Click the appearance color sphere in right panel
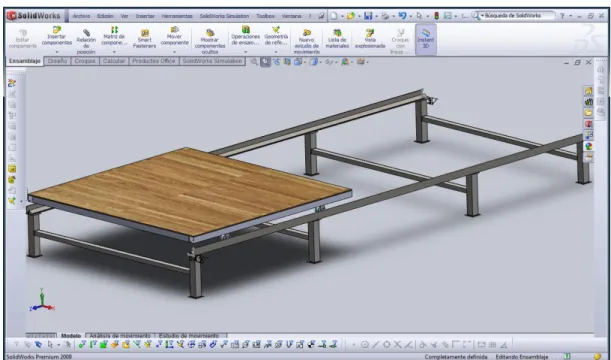Viewport: 611px width, 360px height. click(x=588, y=146)
